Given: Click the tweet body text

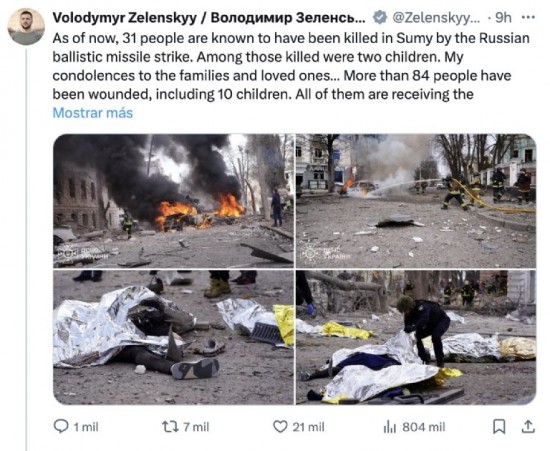Looking at the screenshot, I should pos(291,66).
